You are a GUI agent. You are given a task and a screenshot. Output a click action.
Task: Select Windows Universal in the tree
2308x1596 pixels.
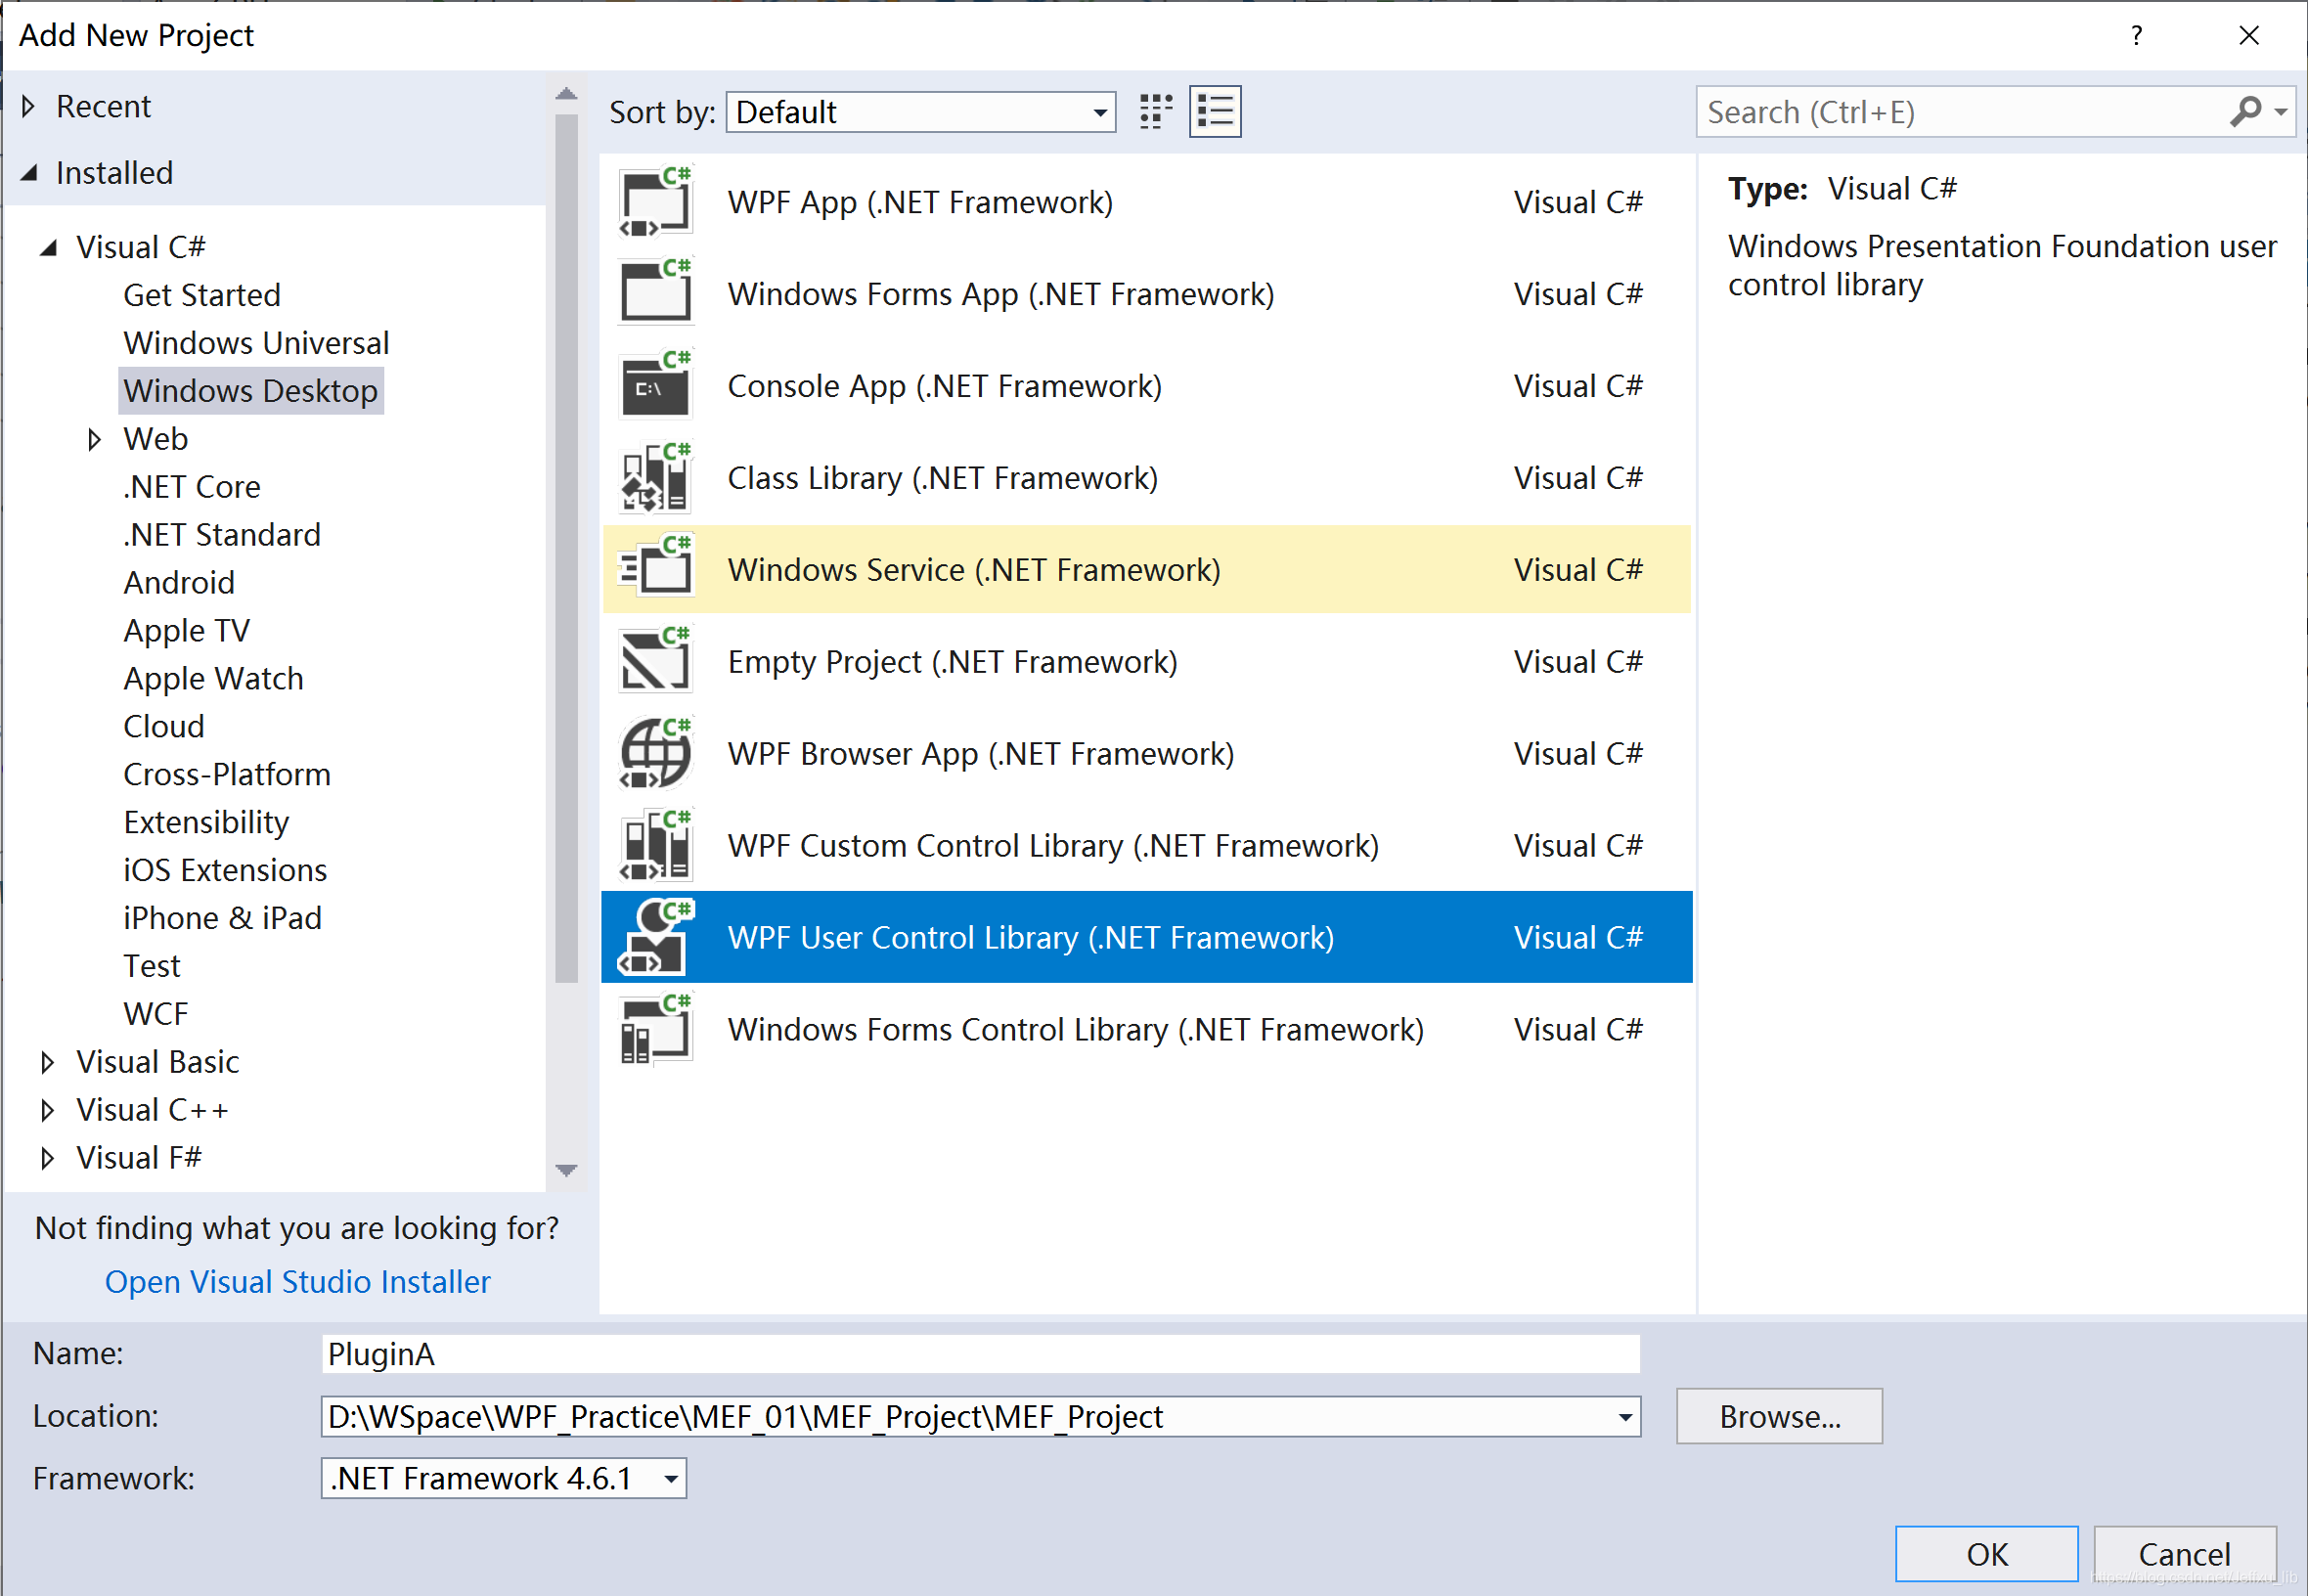(256, 343)
